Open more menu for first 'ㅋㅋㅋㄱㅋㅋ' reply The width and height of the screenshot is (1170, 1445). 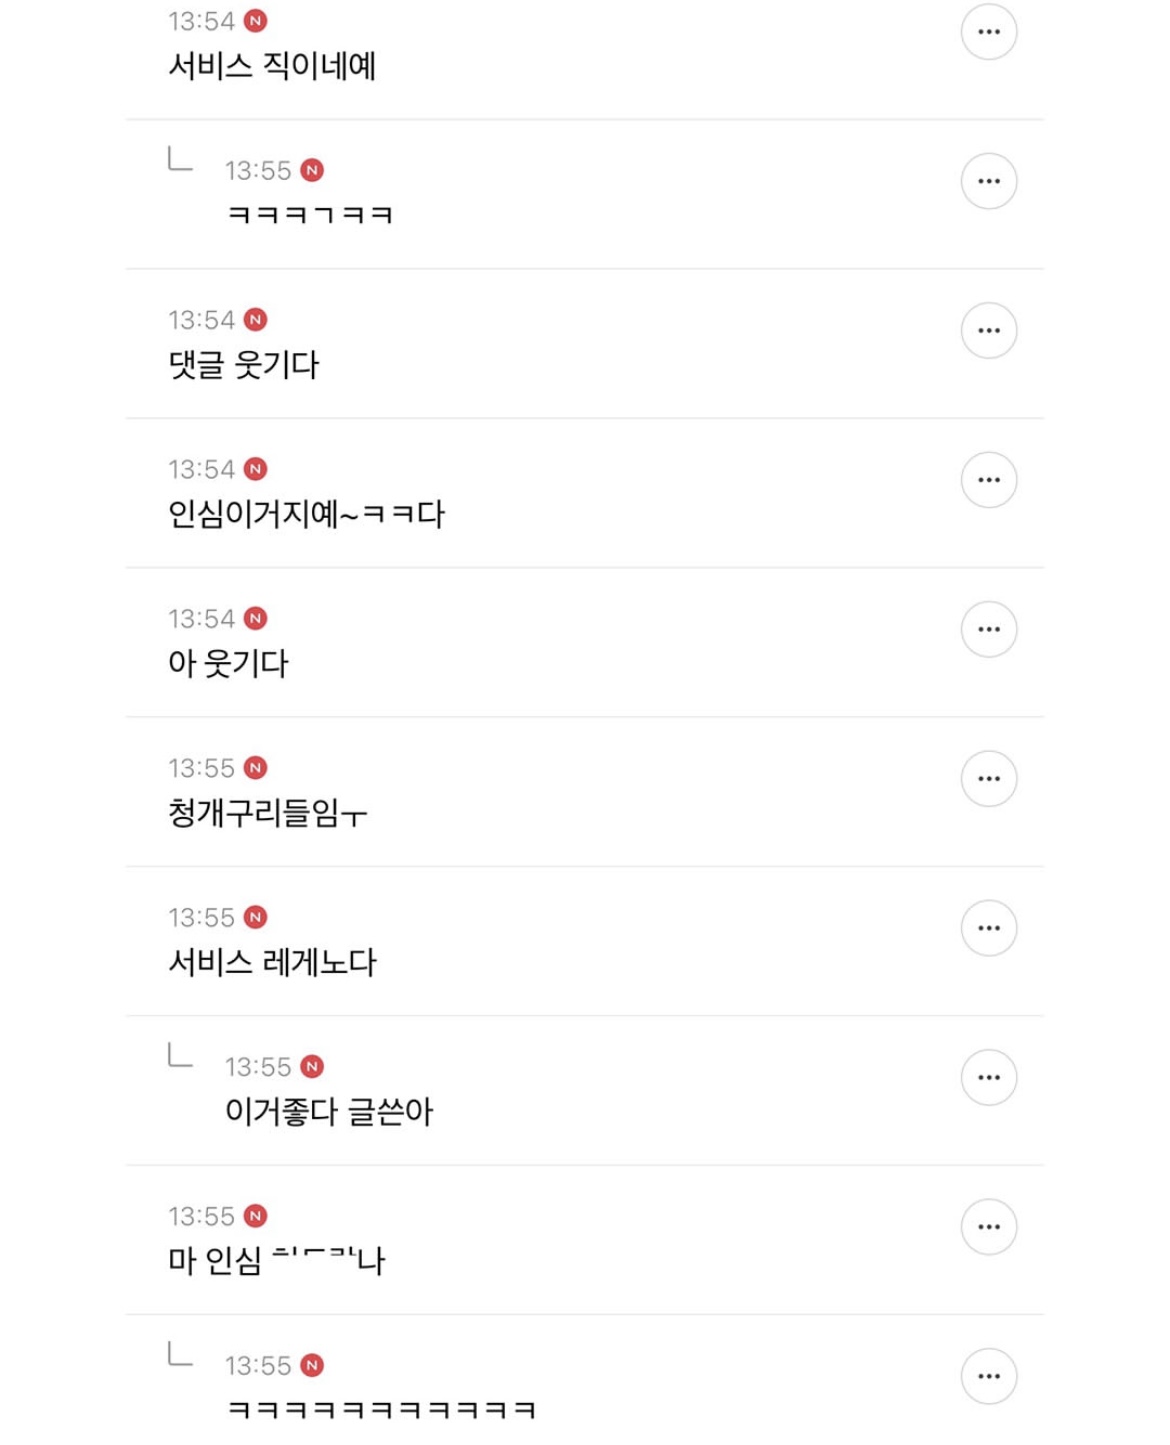pos(988,181)
